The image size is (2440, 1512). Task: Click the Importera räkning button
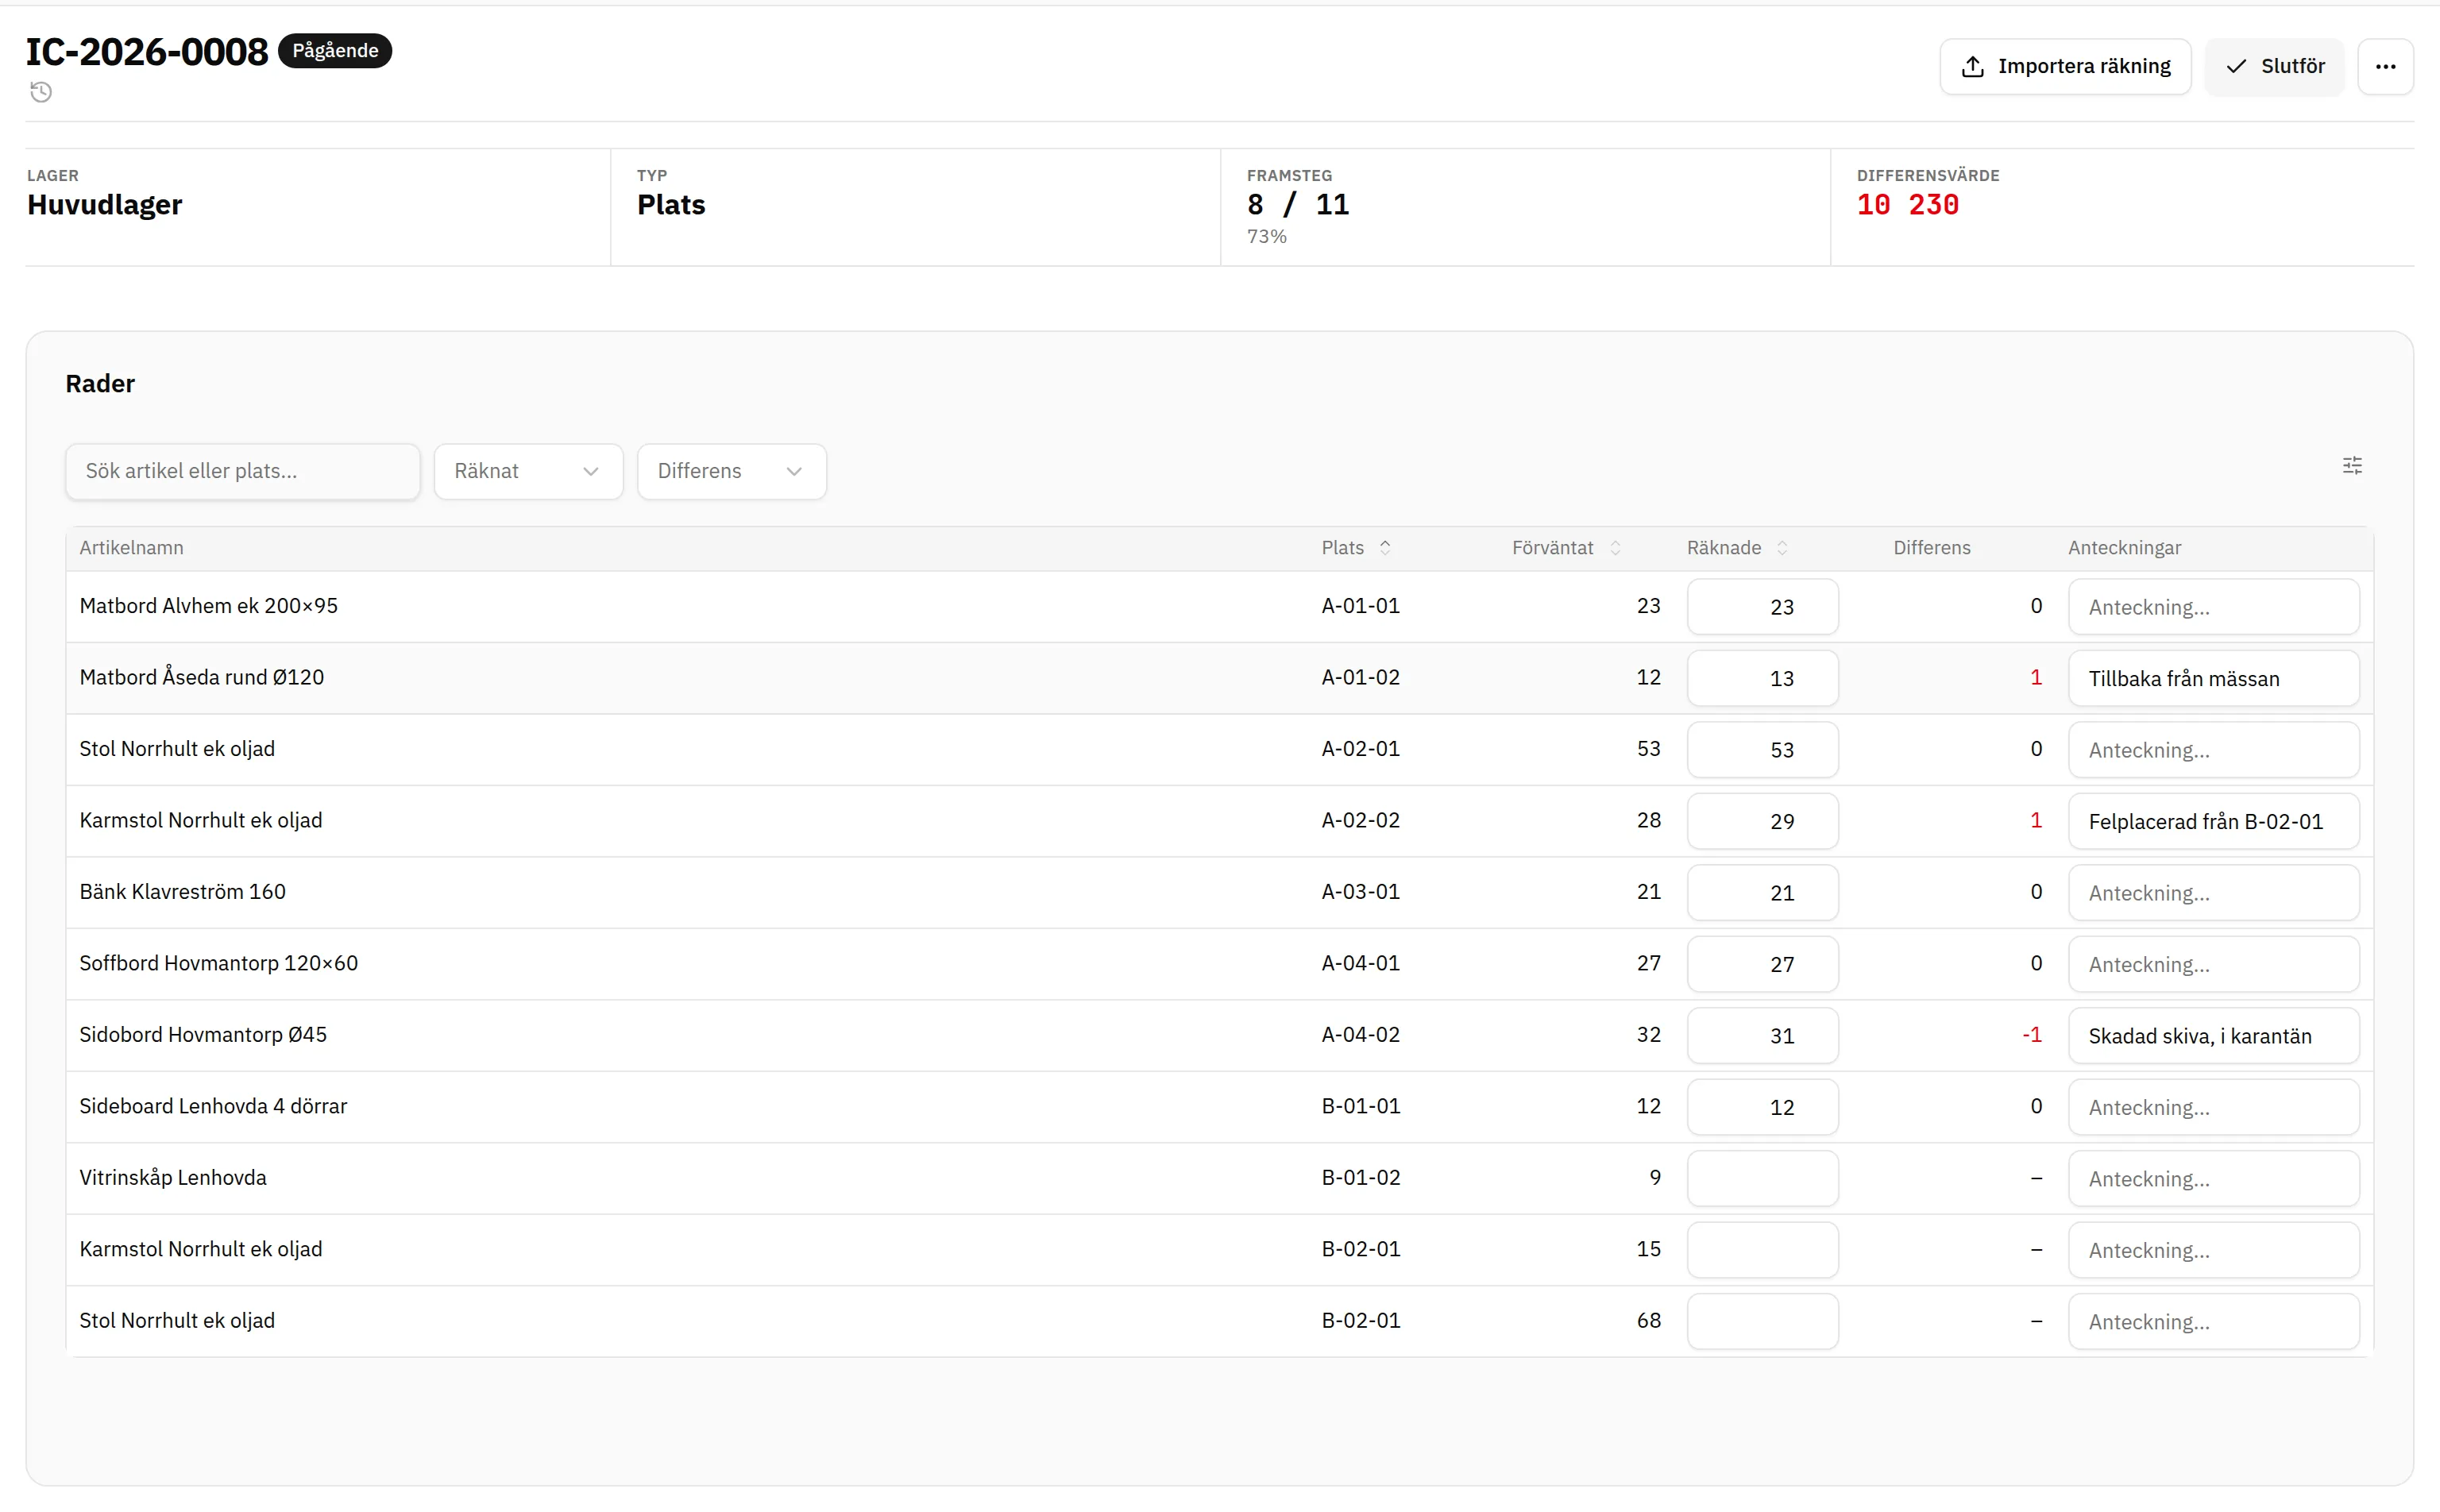(x=2065, y=67)
